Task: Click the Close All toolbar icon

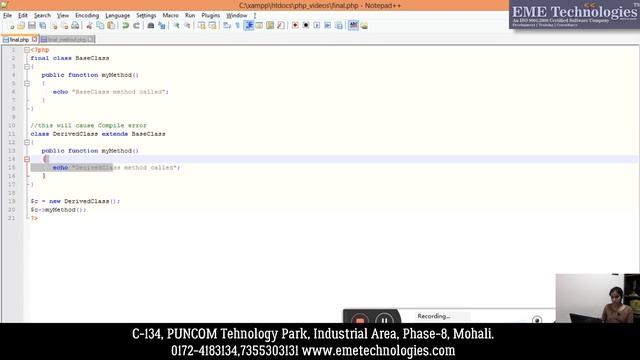Action: (x=64, y=26)
